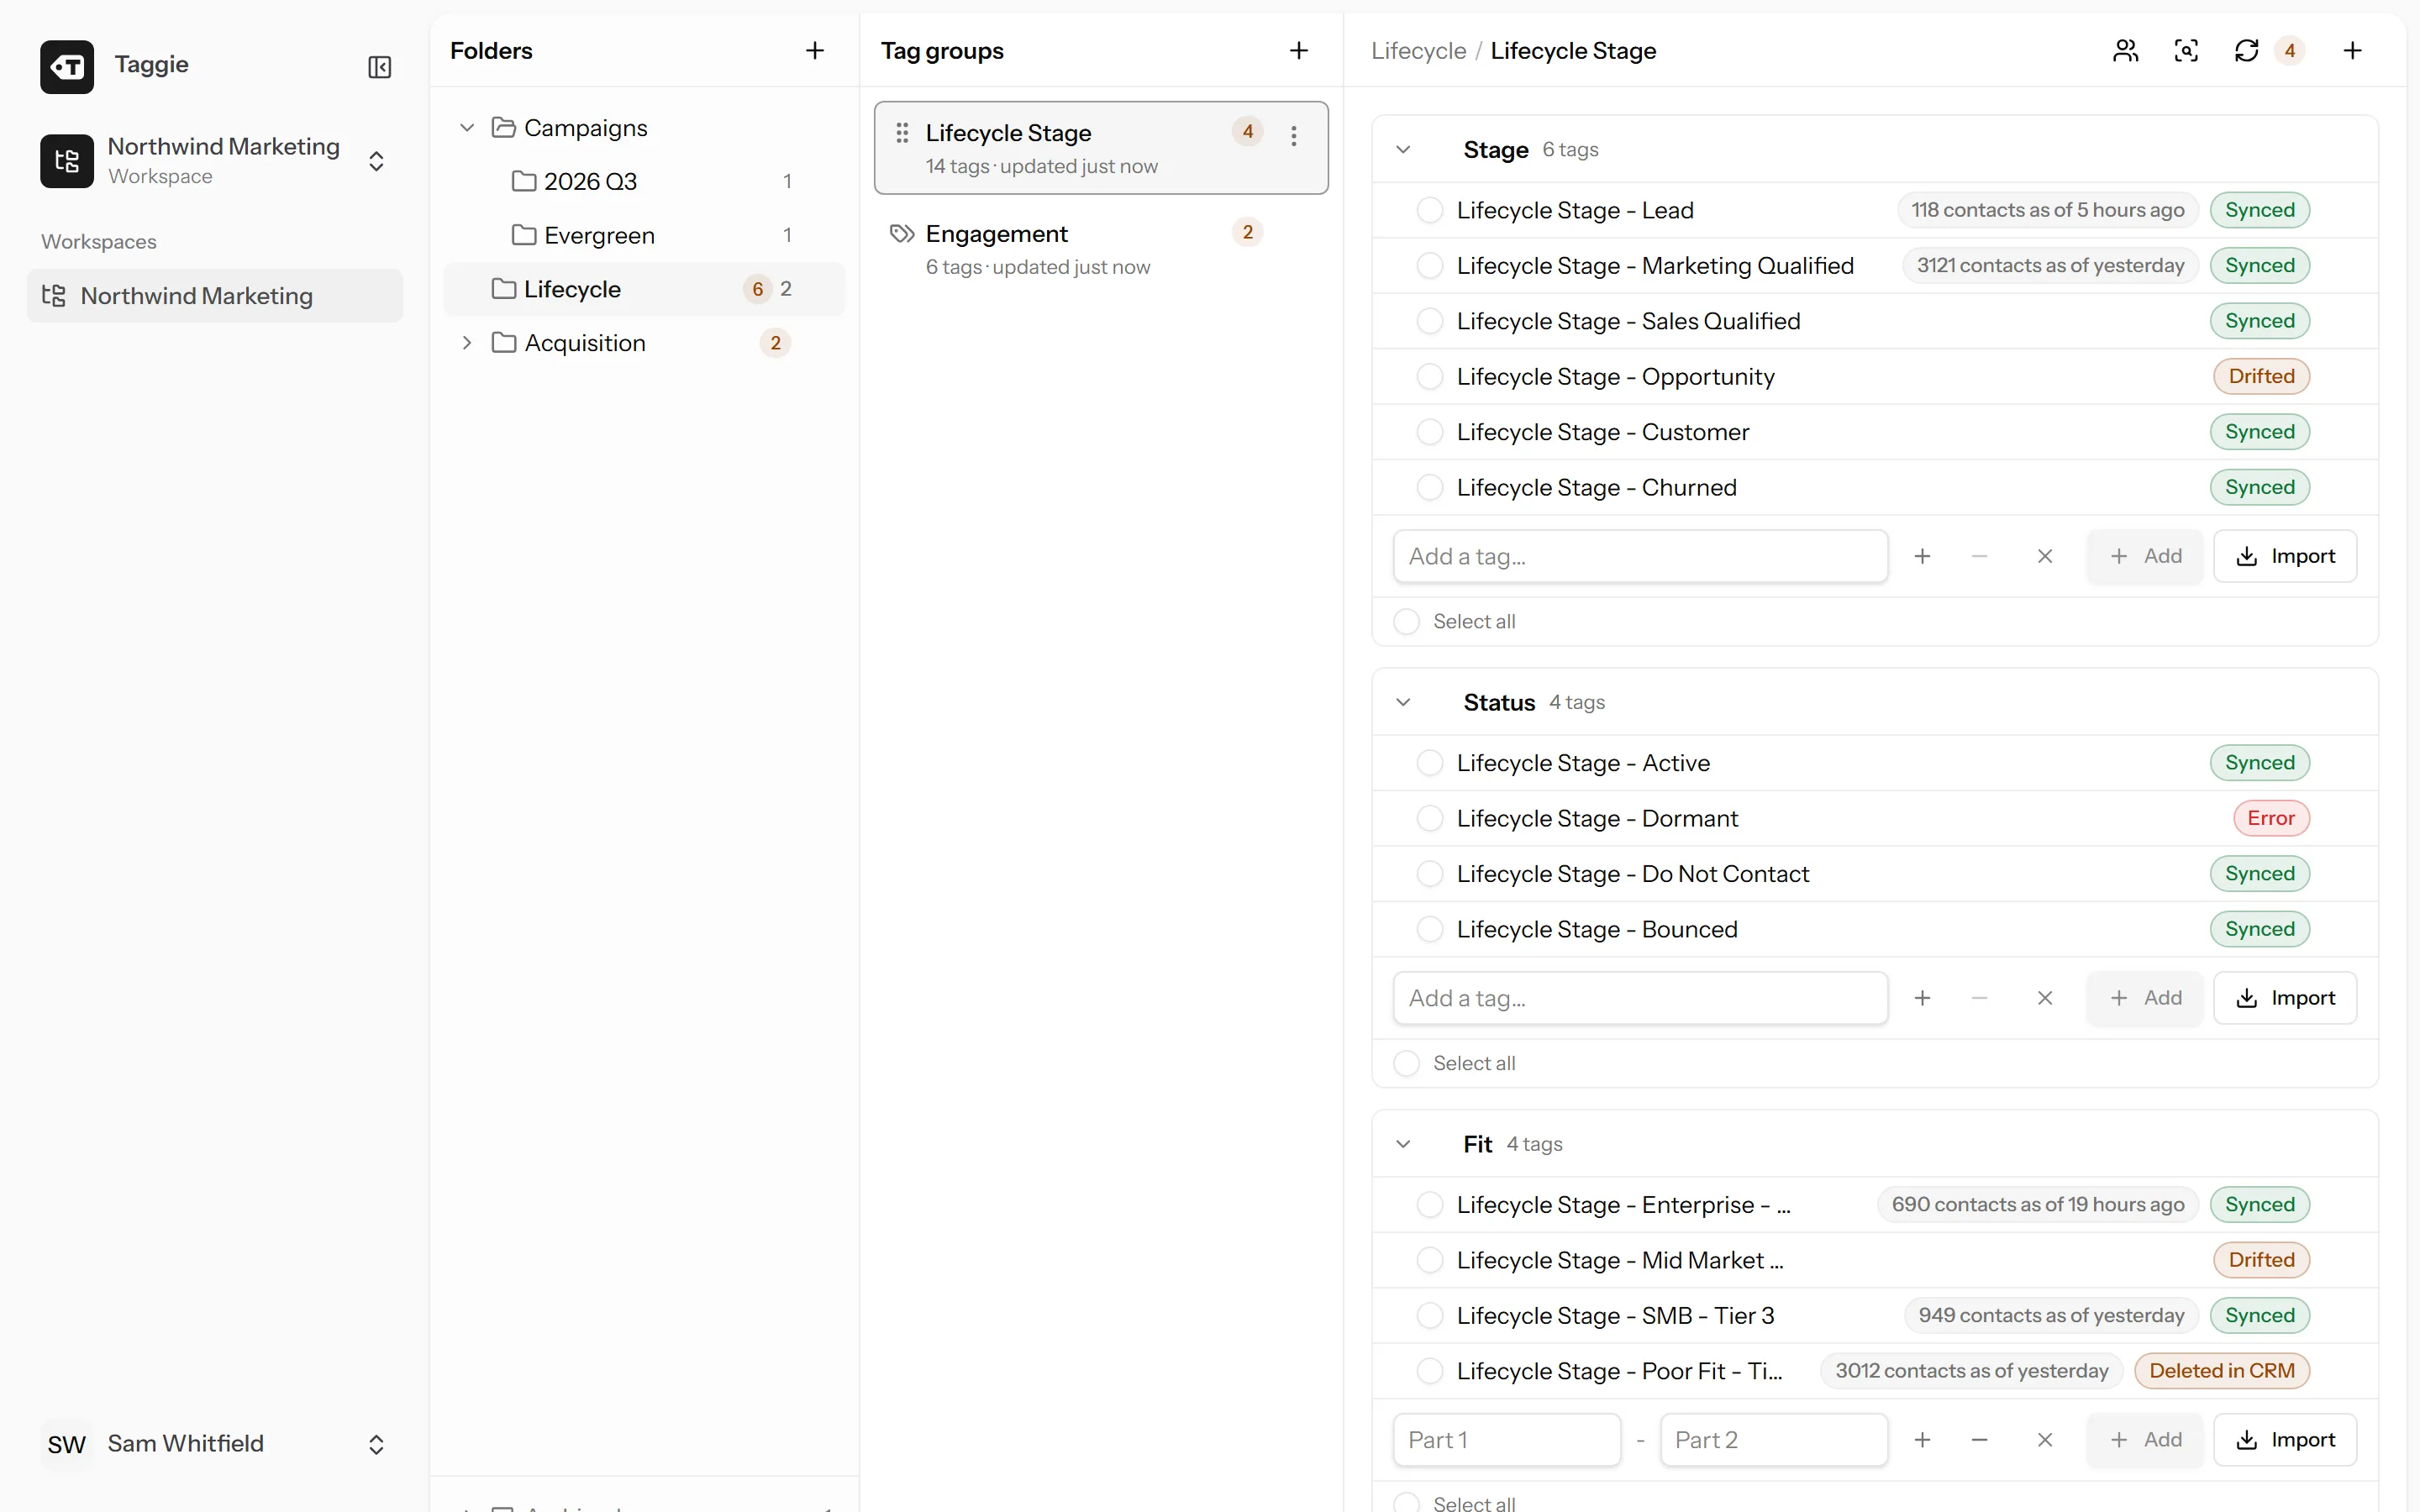Viewport: 2420px width, 1512px height.
Task: Click the Deleted in CRM status badge
Action: [2222, 1371]
